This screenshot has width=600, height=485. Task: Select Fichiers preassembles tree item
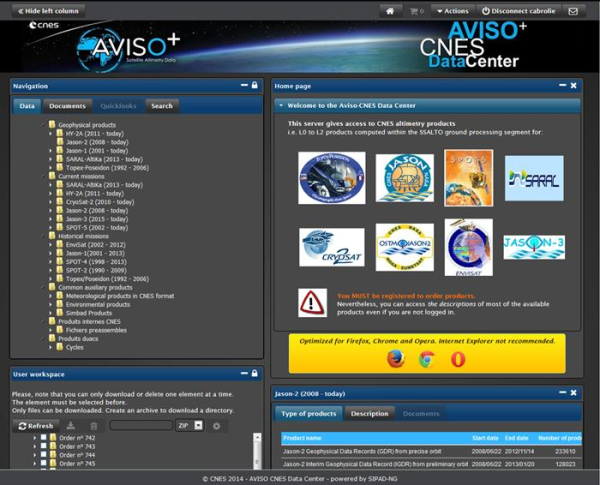[x=96, y=330]
